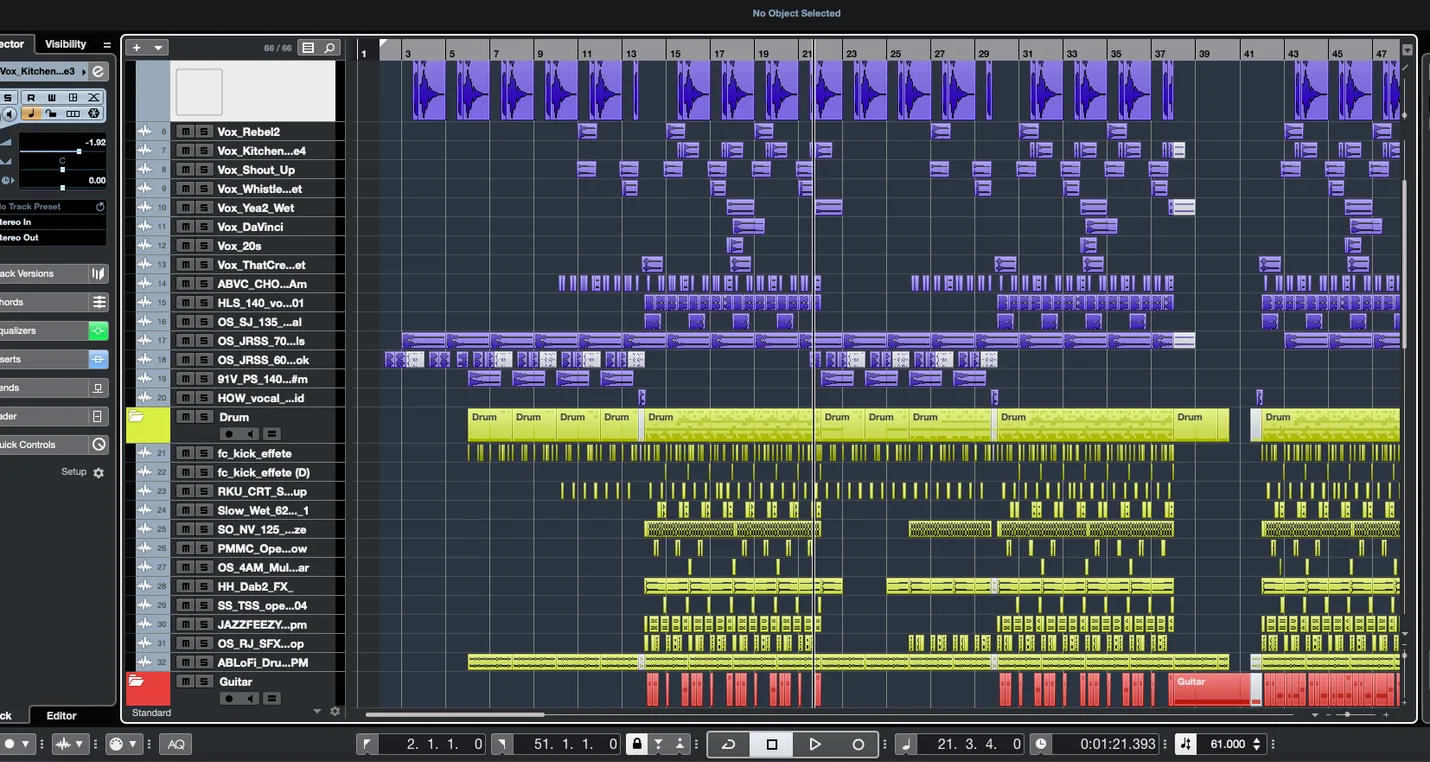
Task: Collapse the Guitar folder track
Action: pyautogui.click(x=136, y=681)
